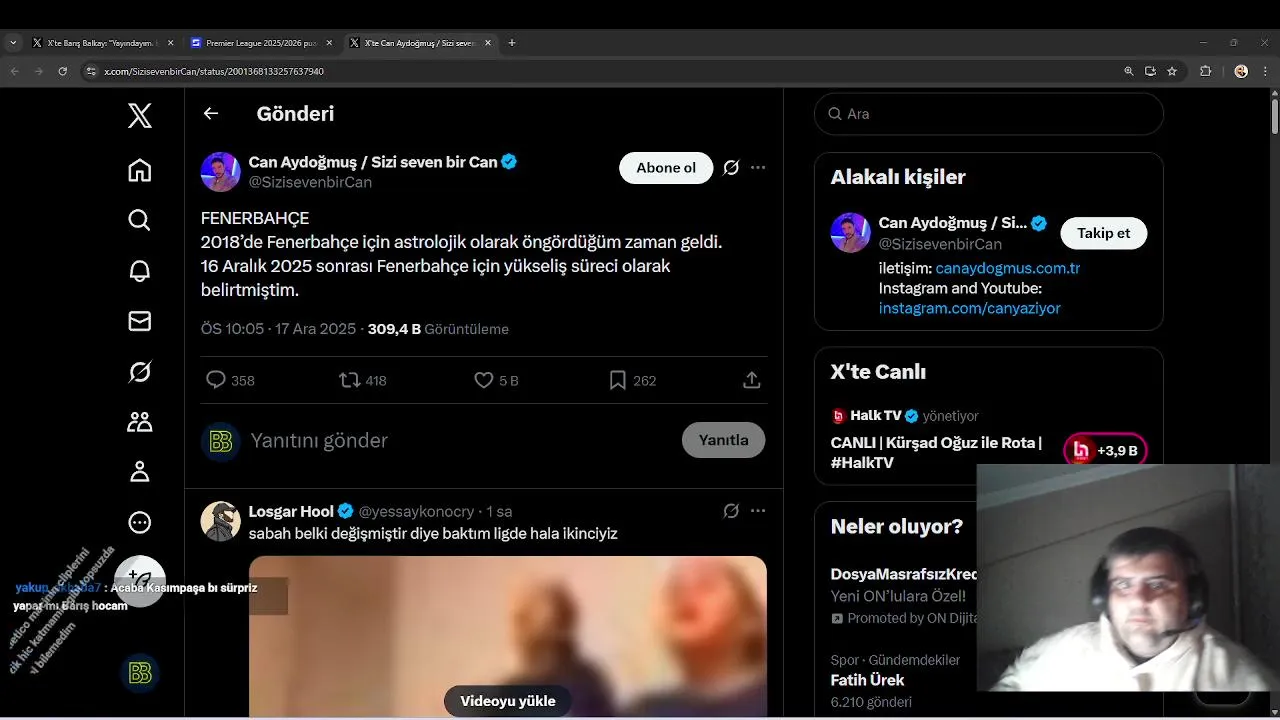Screen dimensions: 1280x720
Task: Open canaydogmus.com.tr link
Action: pyautogui.click(x=1008, y=268)
